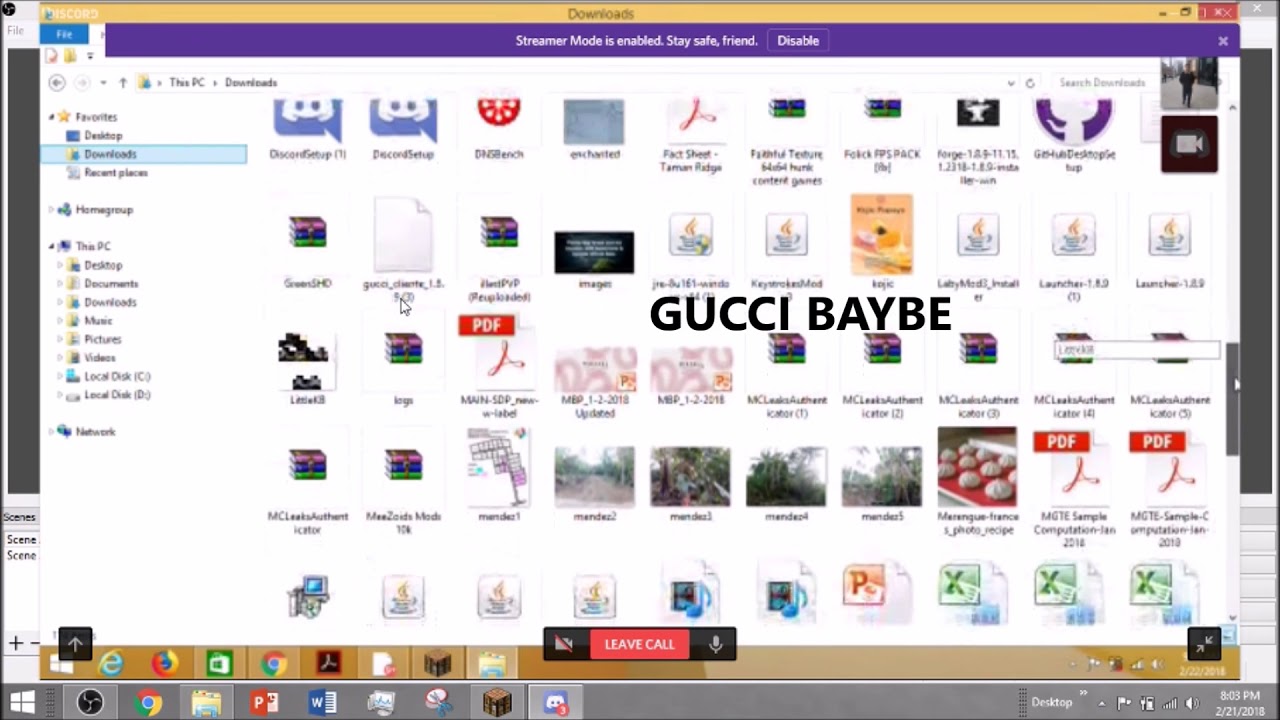1280x720 pixels.
Task: Mute the microphone in the call bar
Action: point(716,645)
